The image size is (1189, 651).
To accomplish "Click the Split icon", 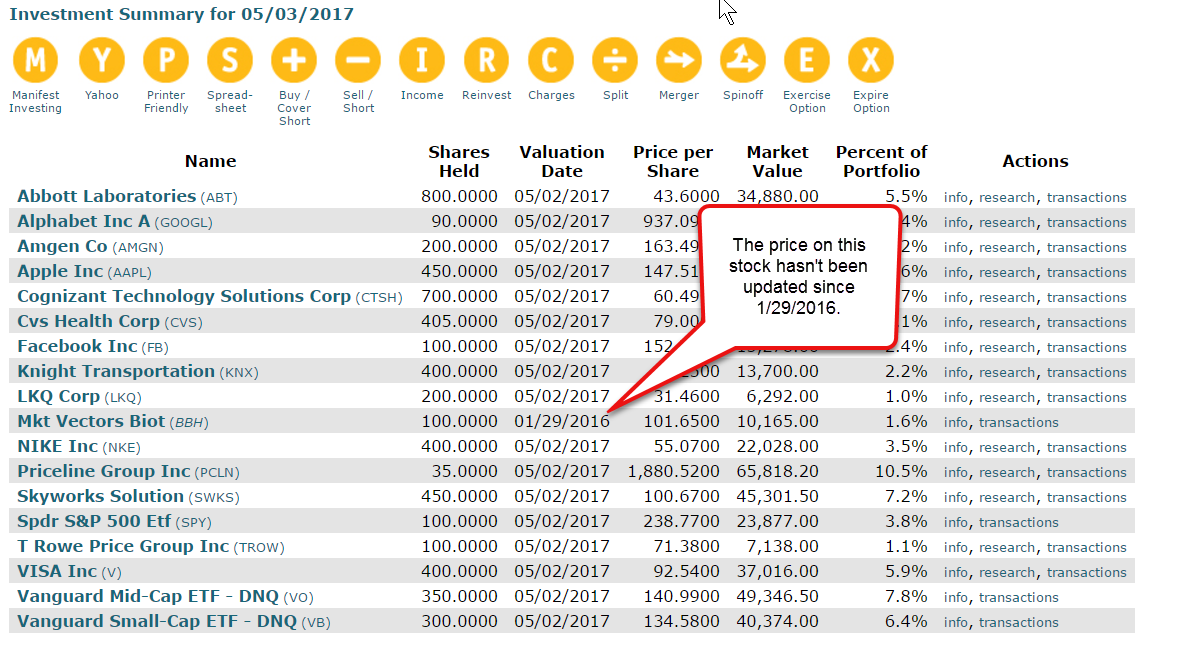I will tap(615, 60).
